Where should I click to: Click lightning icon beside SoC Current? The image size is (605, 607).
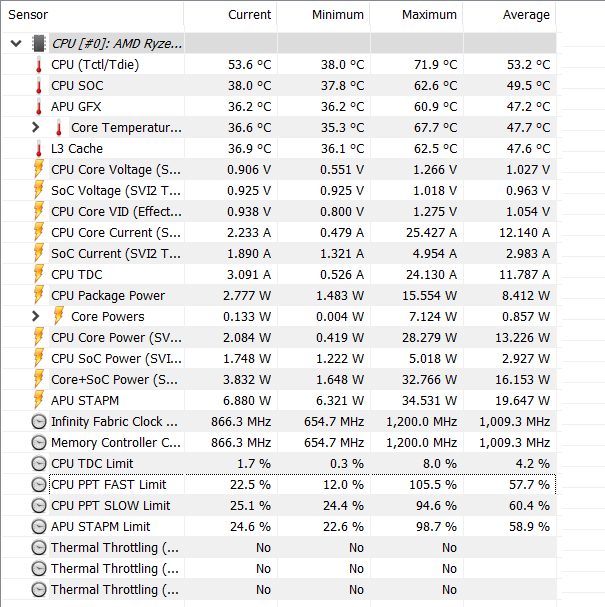point(39,252)
